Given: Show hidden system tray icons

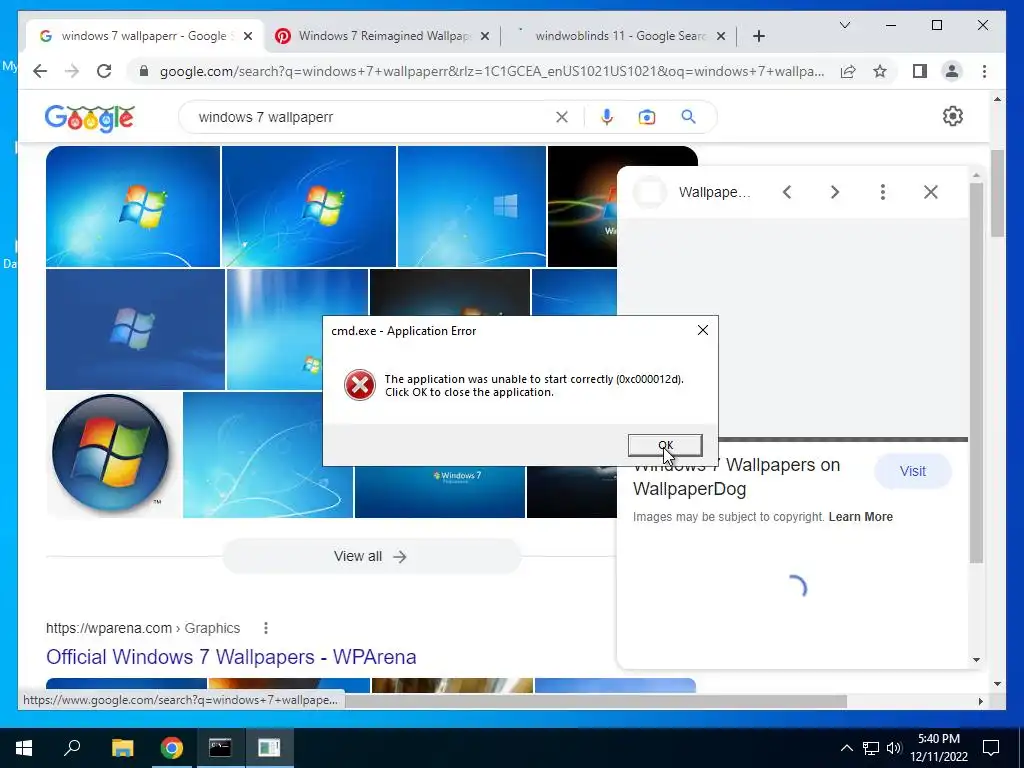Looking at the screenshot, I should pyautogui.click(x=846, y=748).
